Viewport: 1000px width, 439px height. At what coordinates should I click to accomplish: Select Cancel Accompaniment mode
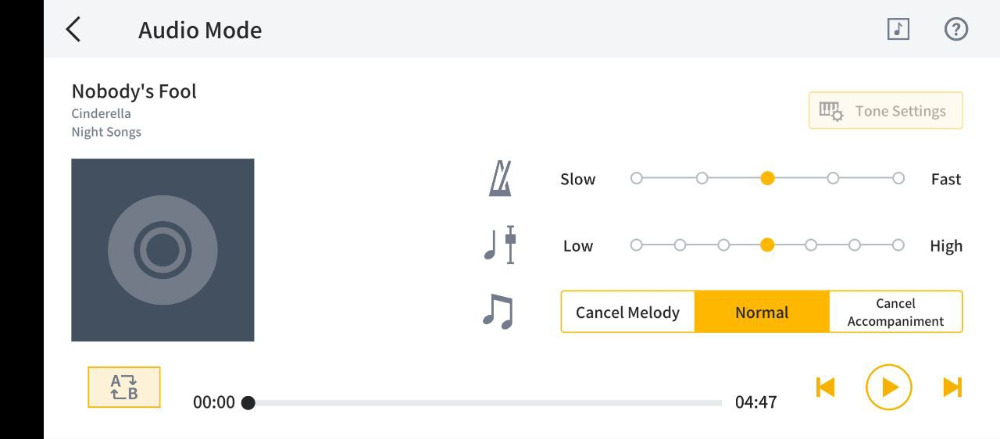[x=895, y=312]
